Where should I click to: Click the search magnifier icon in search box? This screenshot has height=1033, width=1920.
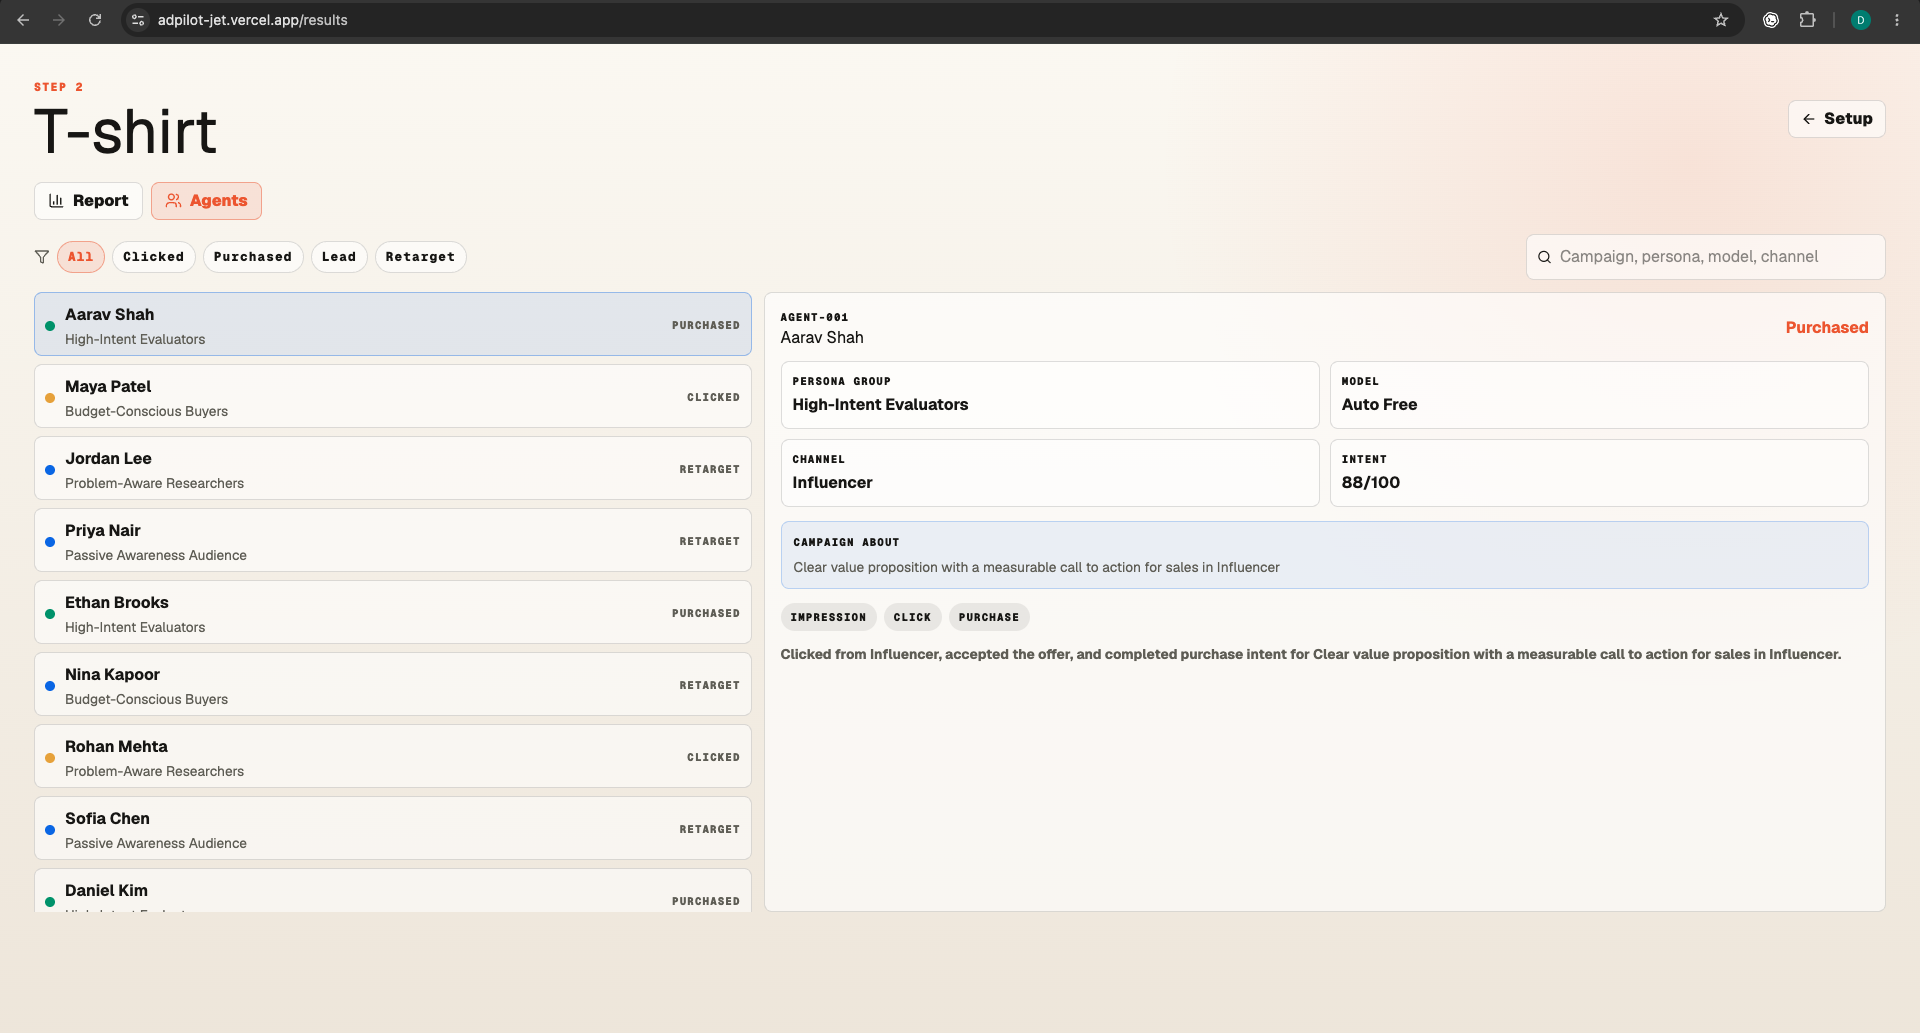(x=1545, y=257)
